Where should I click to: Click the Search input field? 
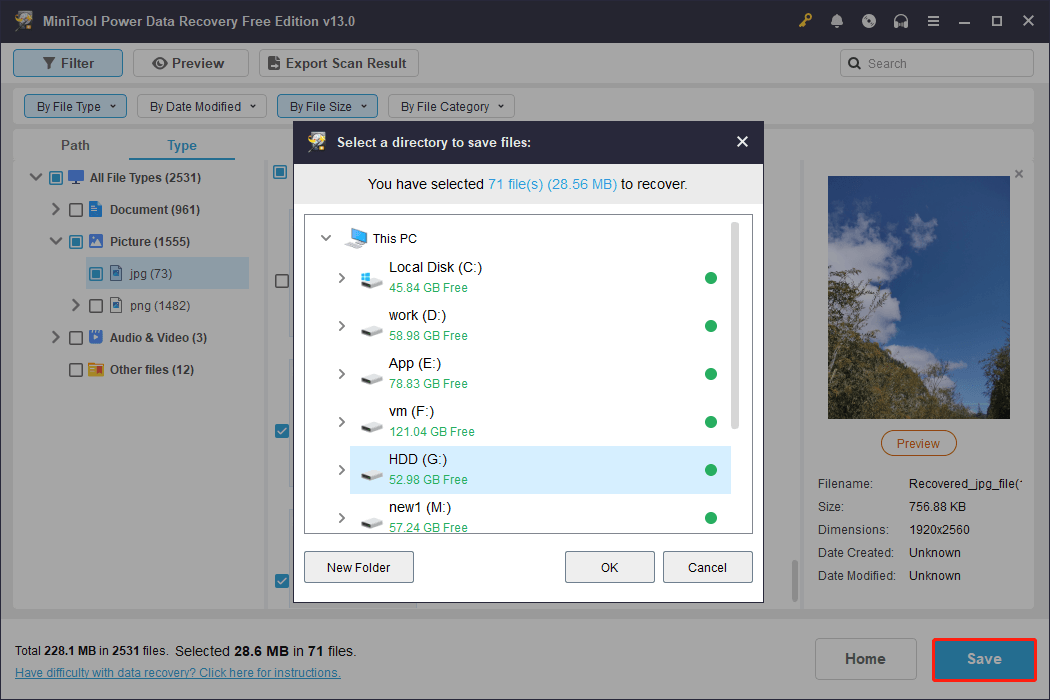[937, 64]
